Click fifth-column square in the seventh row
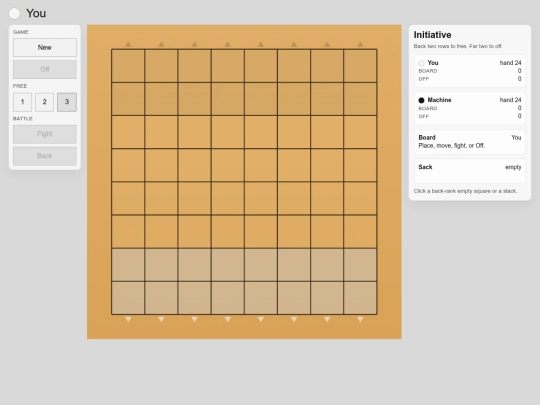The height and width of the screenshot is (405, 540). pyautogui.click(x=261, y=265)
